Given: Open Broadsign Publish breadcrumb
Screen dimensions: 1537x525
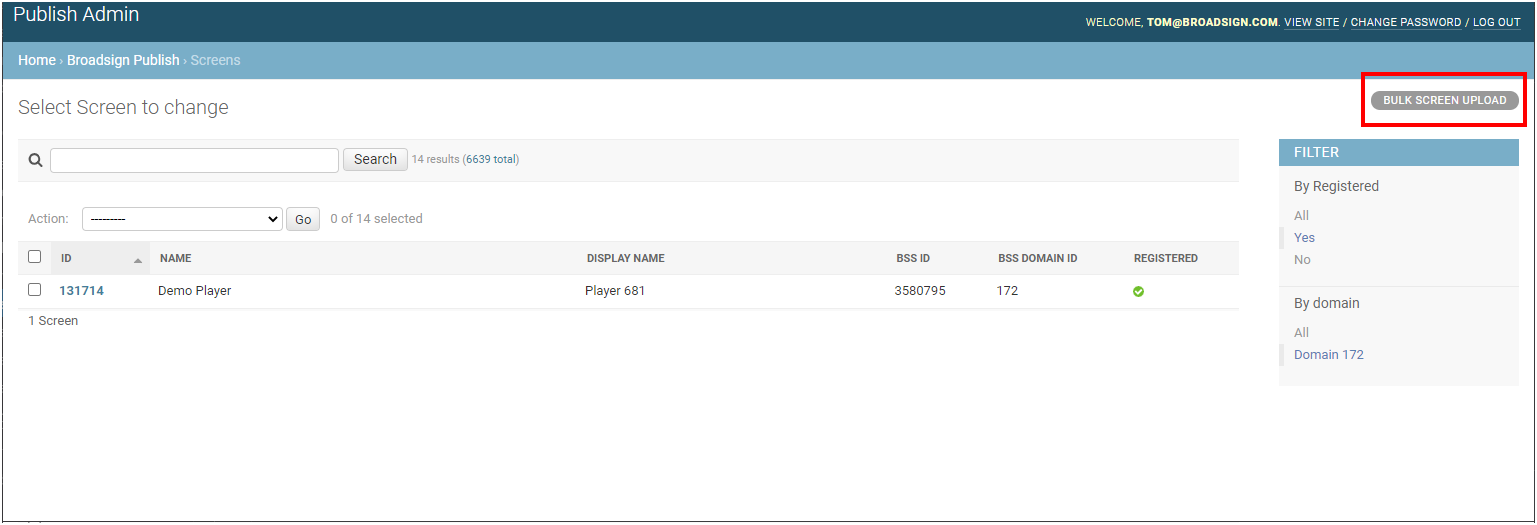Looking at the screenshot, I should click(x=123, y=60).
